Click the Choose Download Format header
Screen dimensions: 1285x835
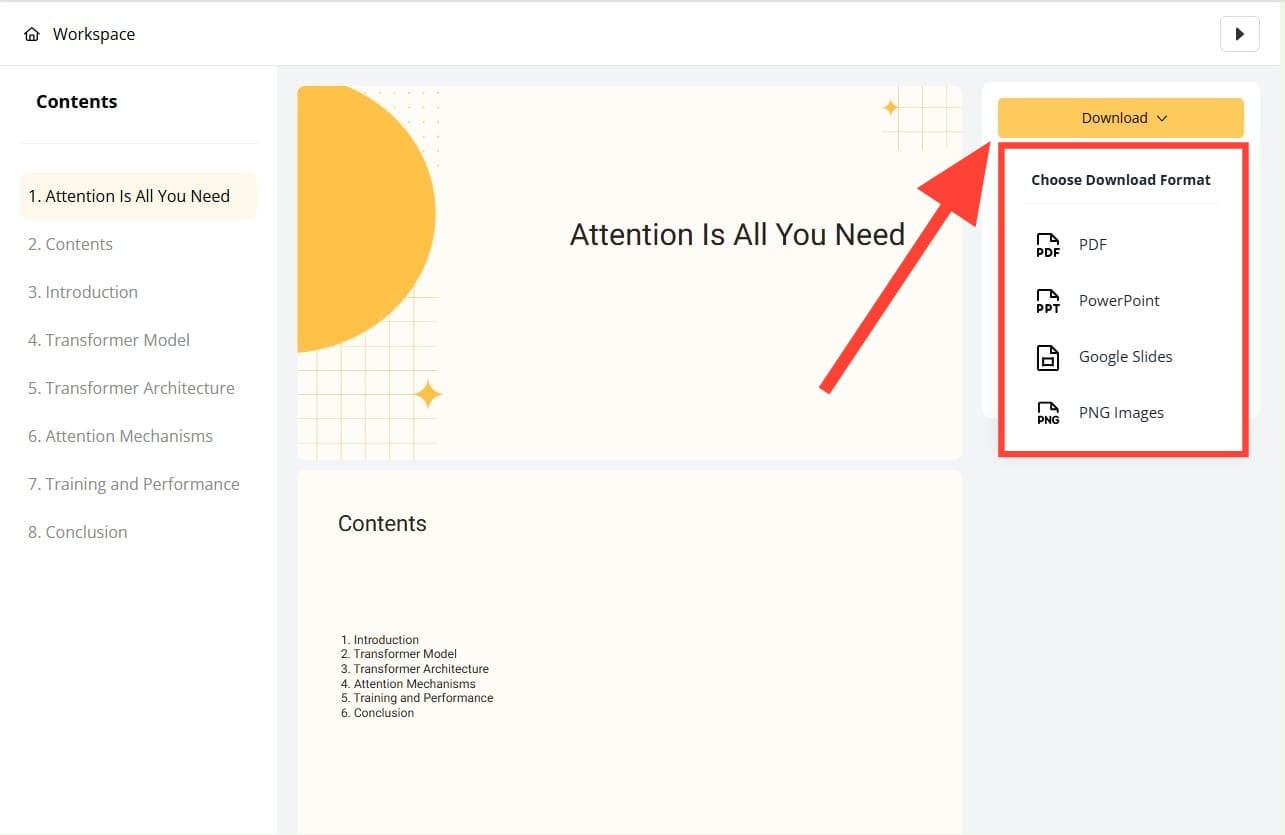(x=1121, y=180)
